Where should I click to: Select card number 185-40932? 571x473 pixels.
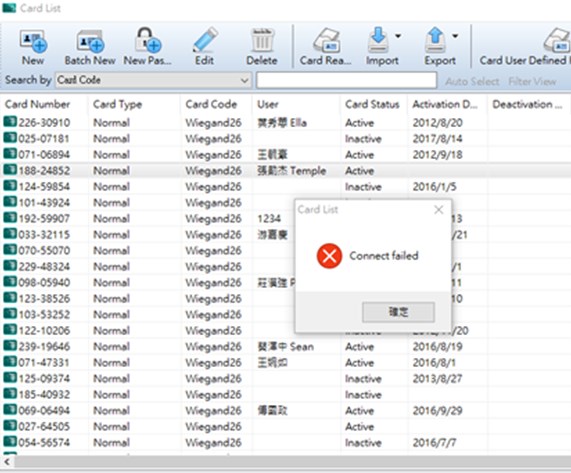click(44, 395)
